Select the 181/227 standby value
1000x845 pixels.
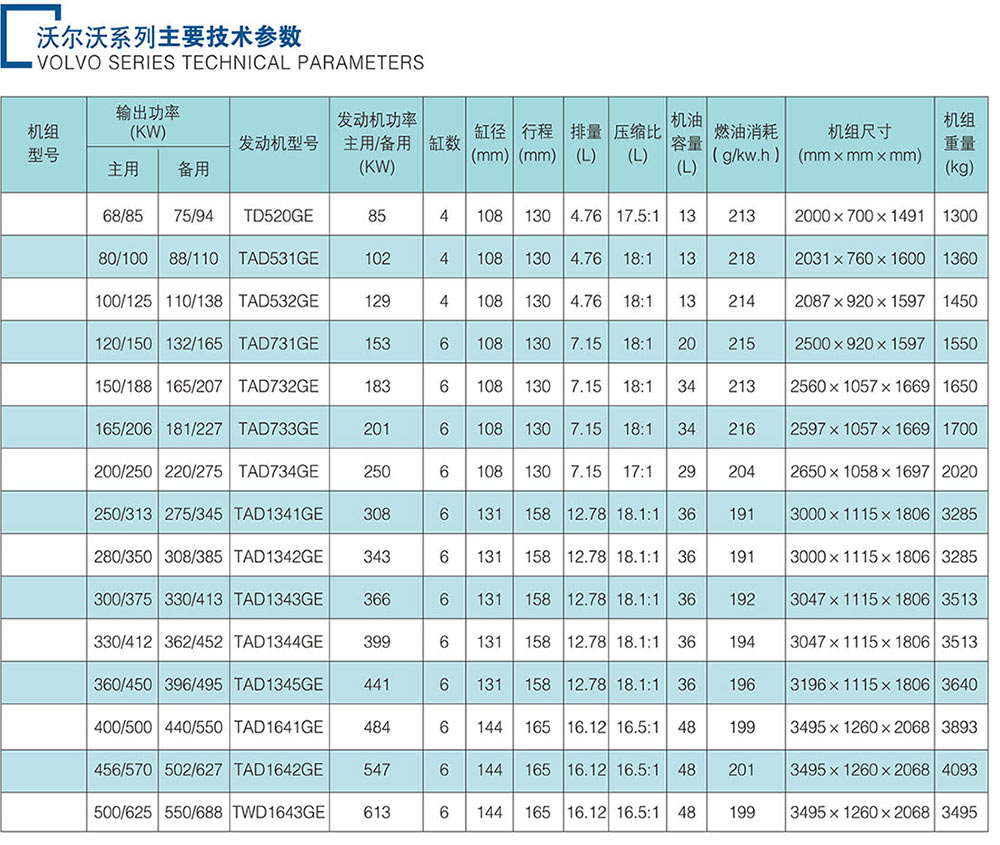tap(194, 429)
